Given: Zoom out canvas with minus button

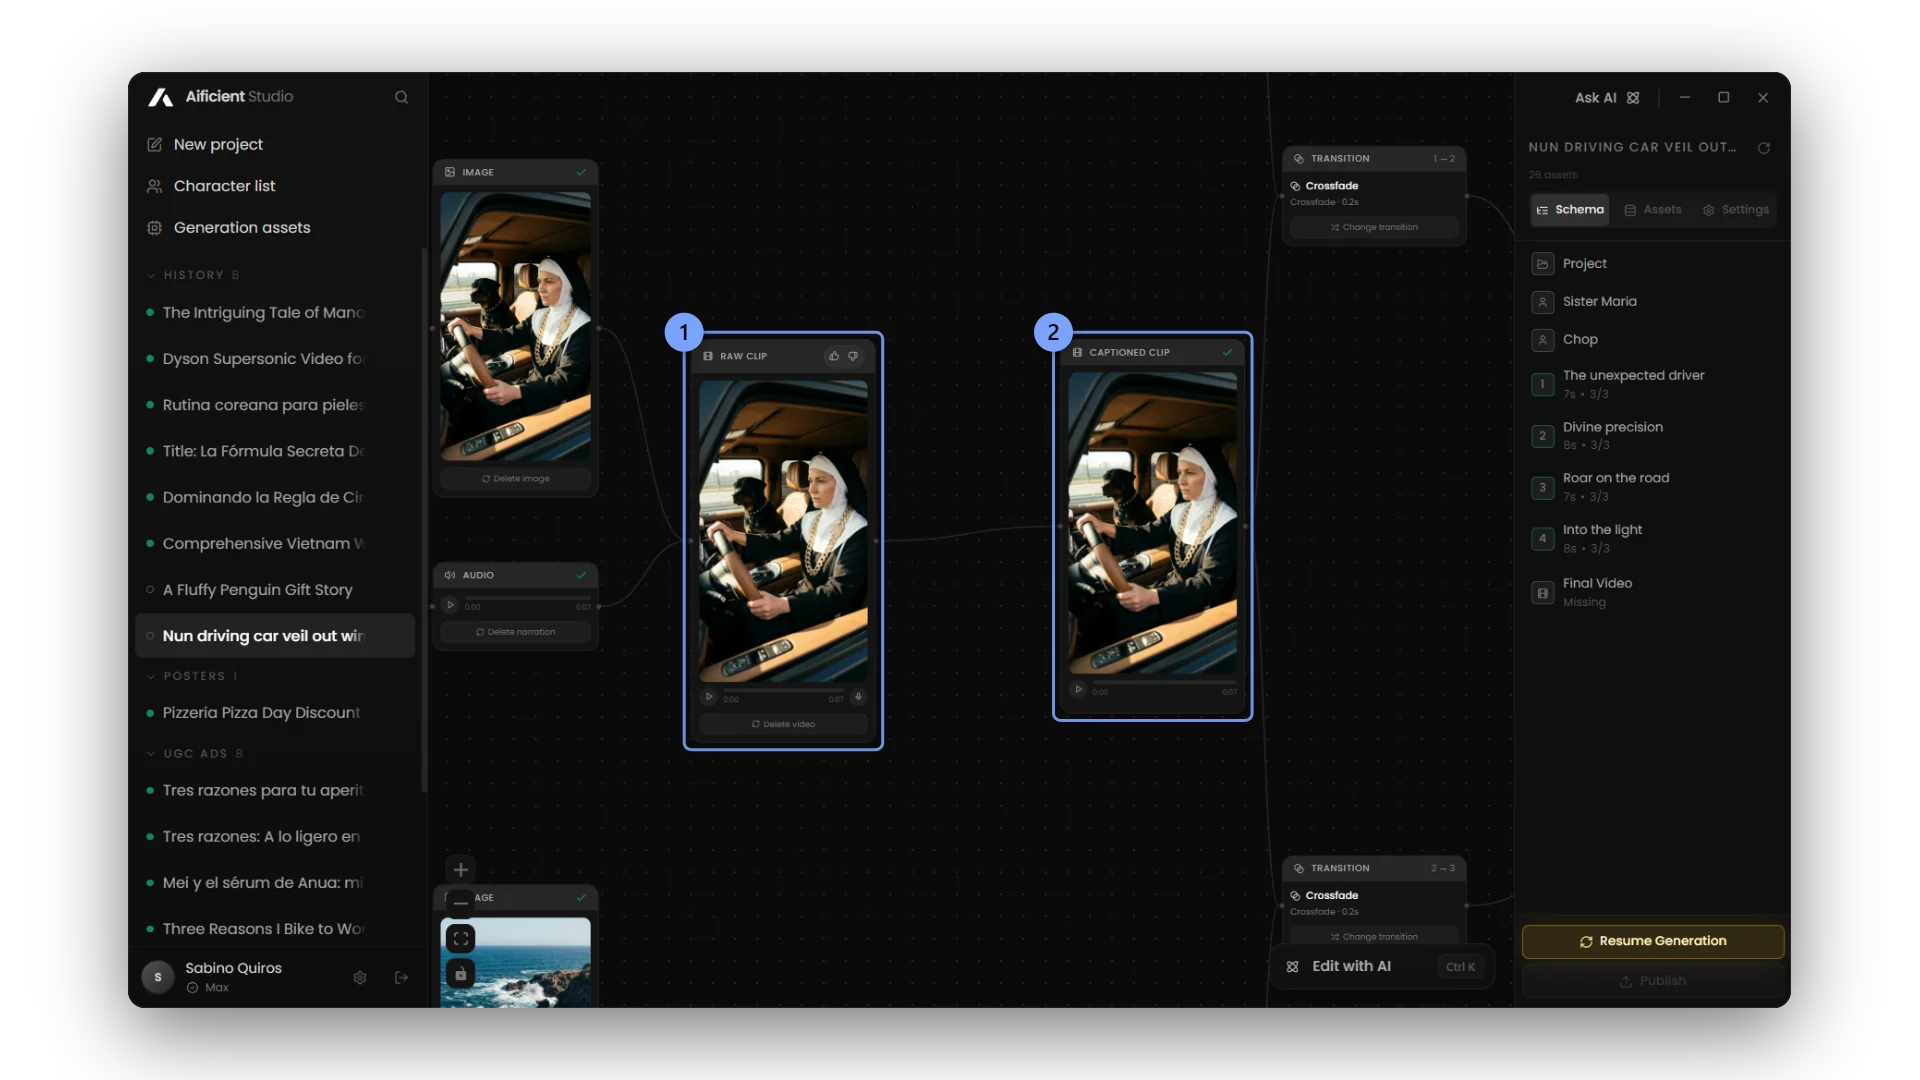Looking at the screenshot, I should pos(461,903).
